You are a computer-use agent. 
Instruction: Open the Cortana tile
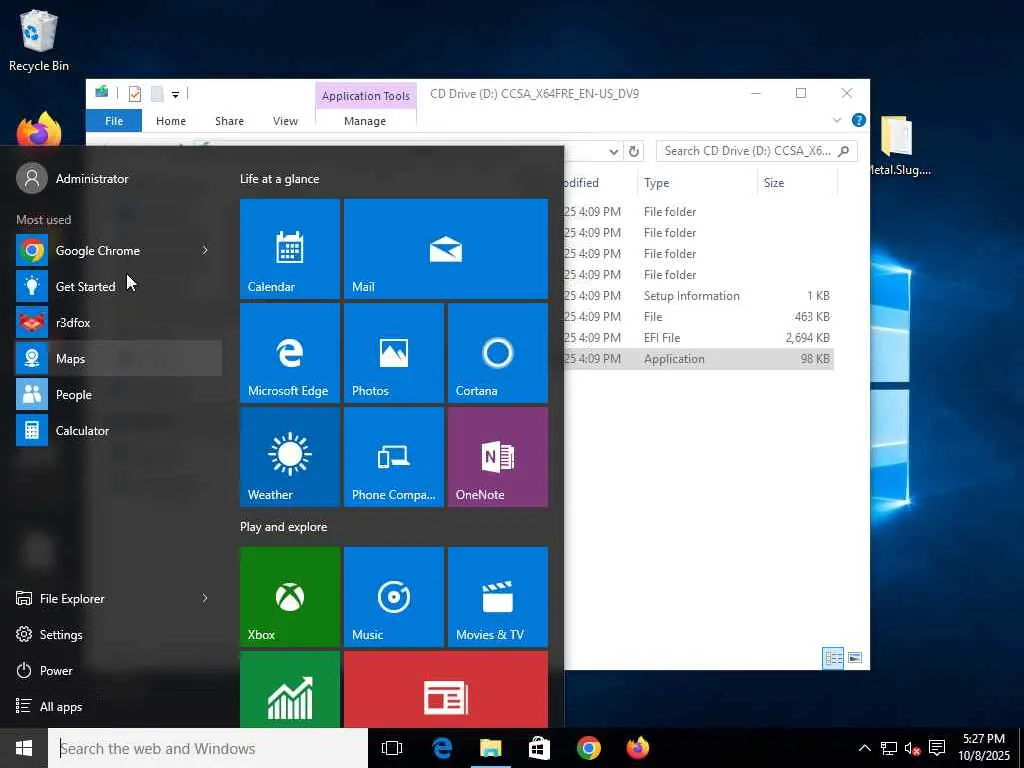pyautogui.click(x=498, y=353)
